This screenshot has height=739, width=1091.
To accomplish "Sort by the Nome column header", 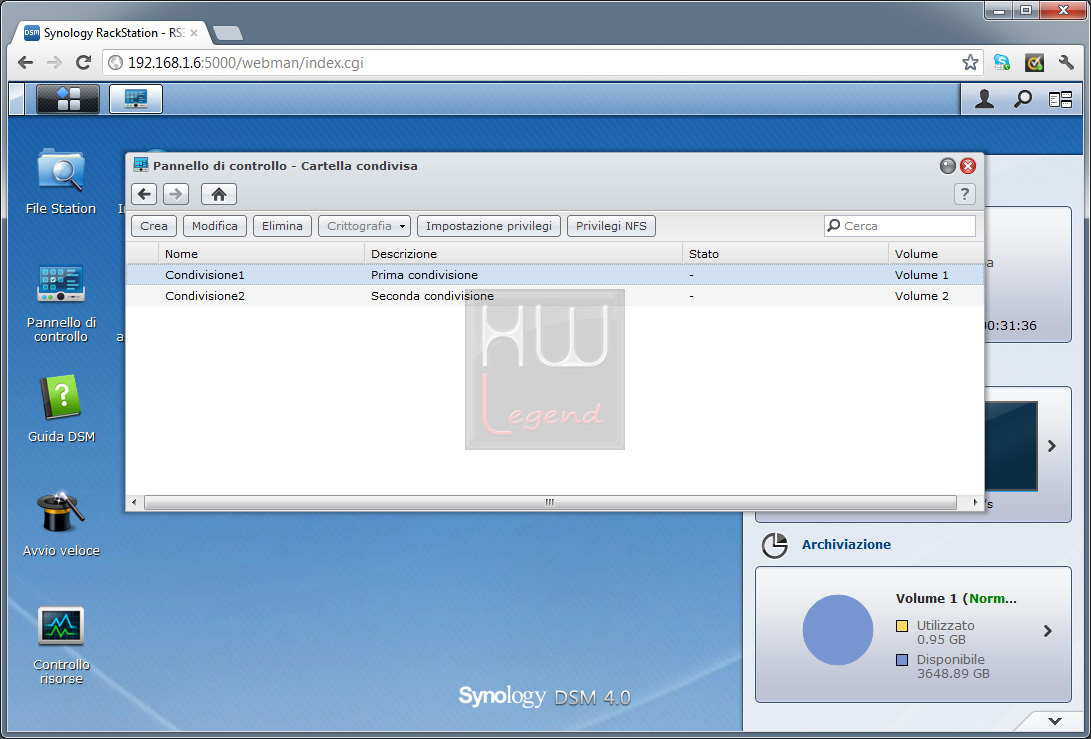I will click(x=261, y=254).
